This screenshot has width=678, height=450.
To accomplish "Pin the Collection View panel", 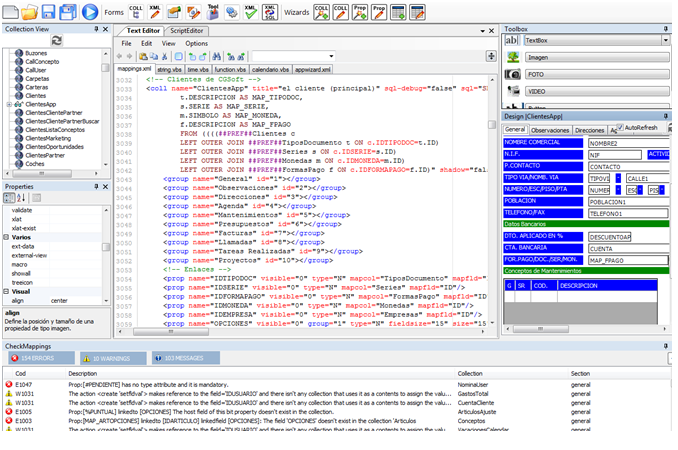I will 96,29.
